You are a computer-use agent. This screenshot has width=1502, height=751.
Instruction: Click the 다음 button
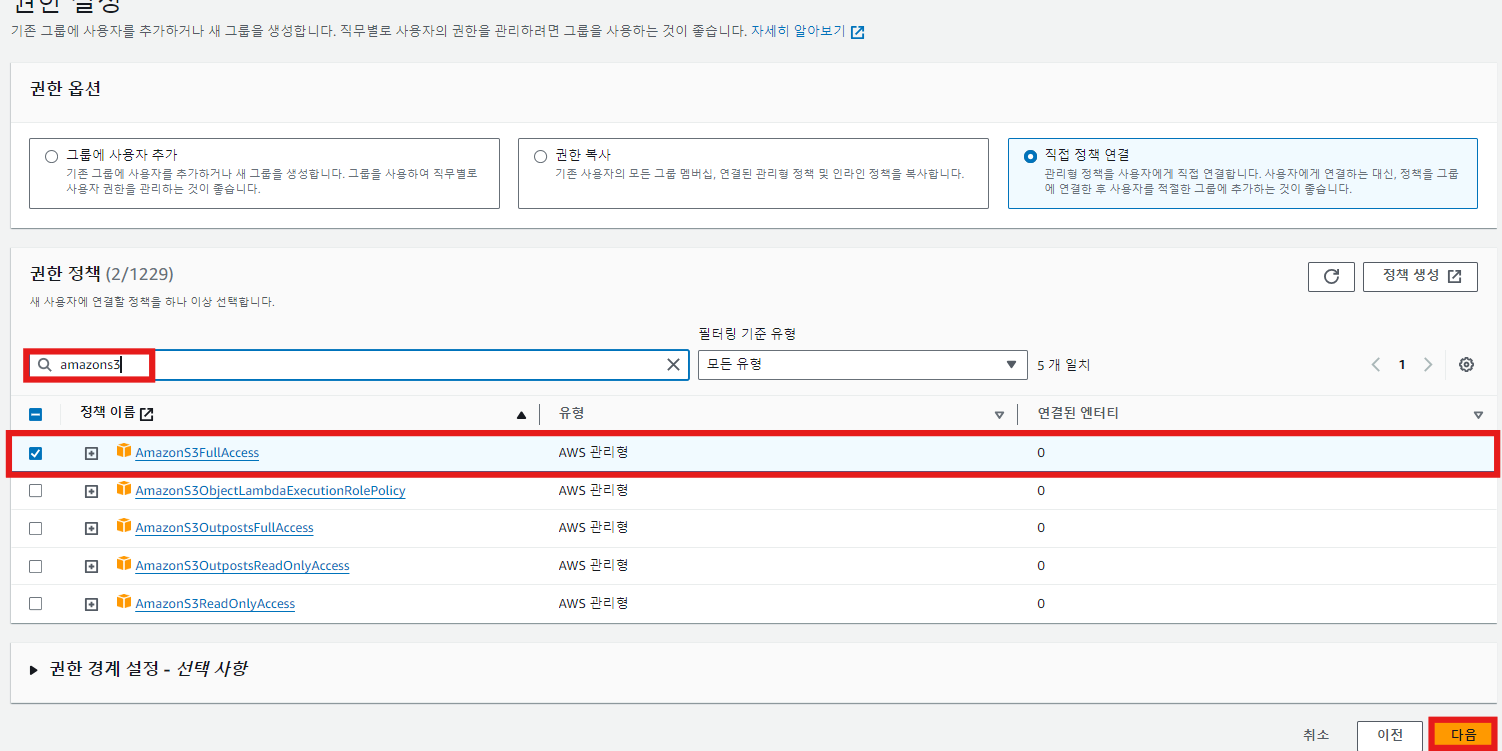[1463, 735]
